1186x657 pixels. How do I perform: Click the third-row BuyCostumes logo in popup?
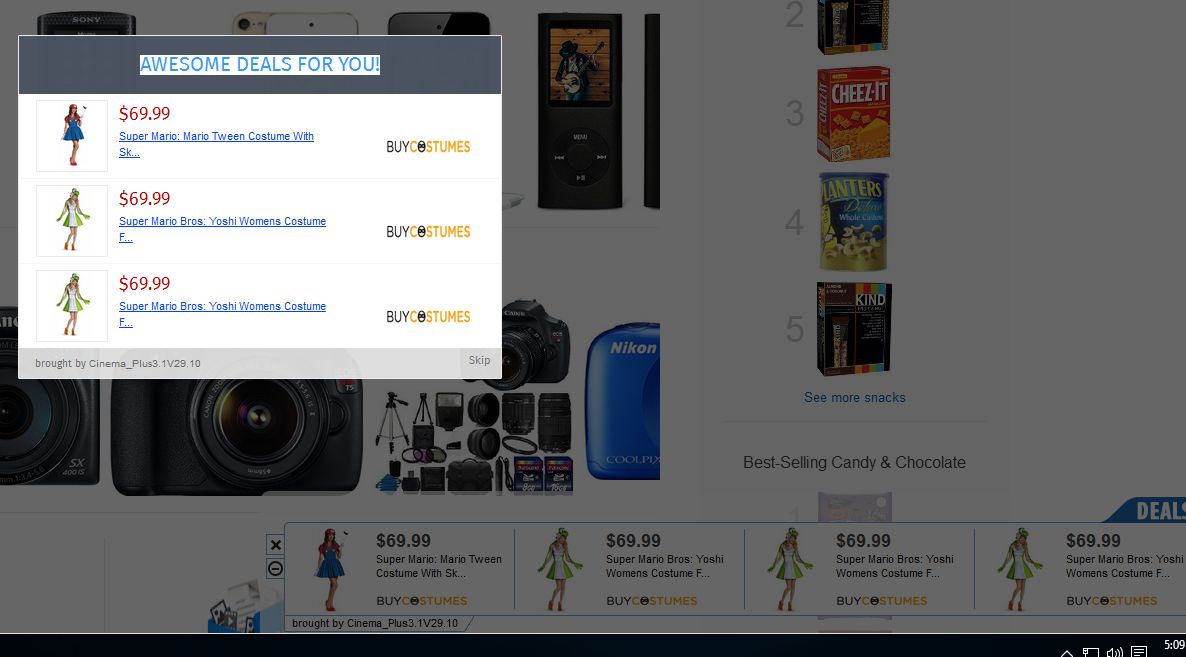tap(428, 317)
